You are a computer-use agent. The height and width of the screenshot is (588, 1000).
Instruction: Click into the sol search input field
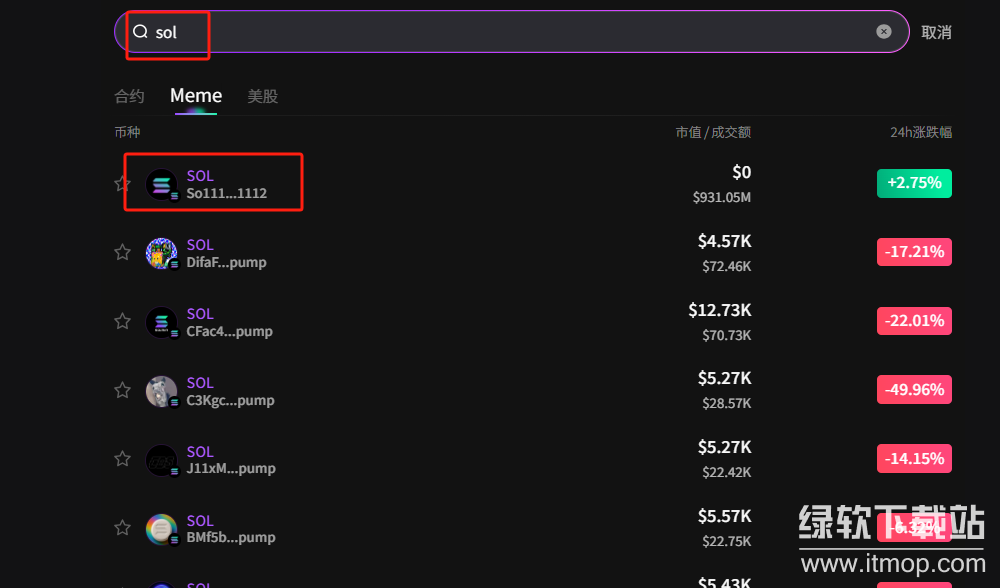click(500, 32)
